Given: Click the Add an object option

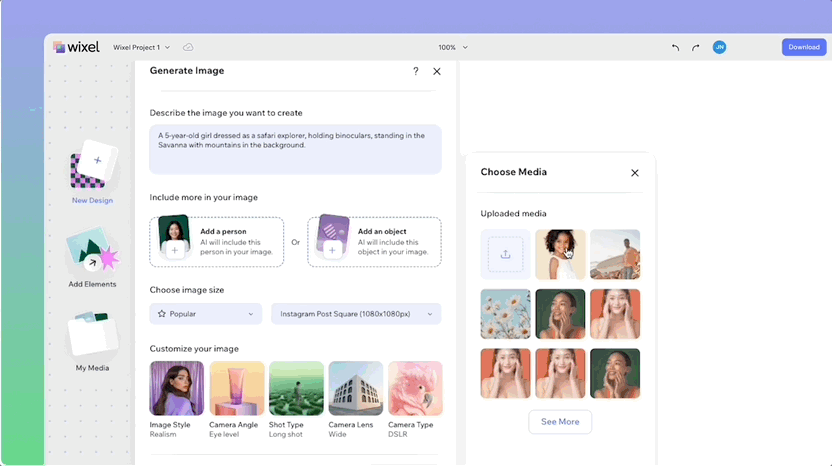Looking at the screenshot, I should pos(374,241).
